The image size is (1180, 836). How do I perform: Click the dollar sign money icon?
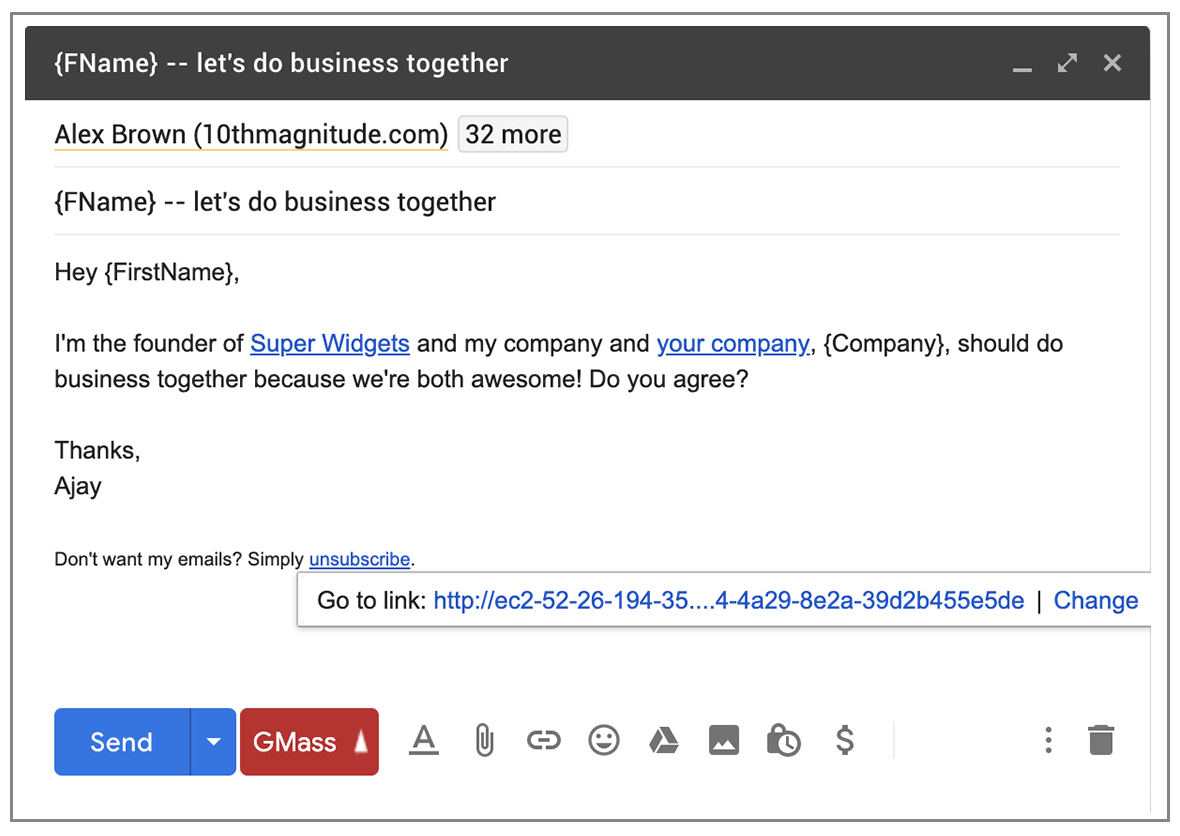844,741
